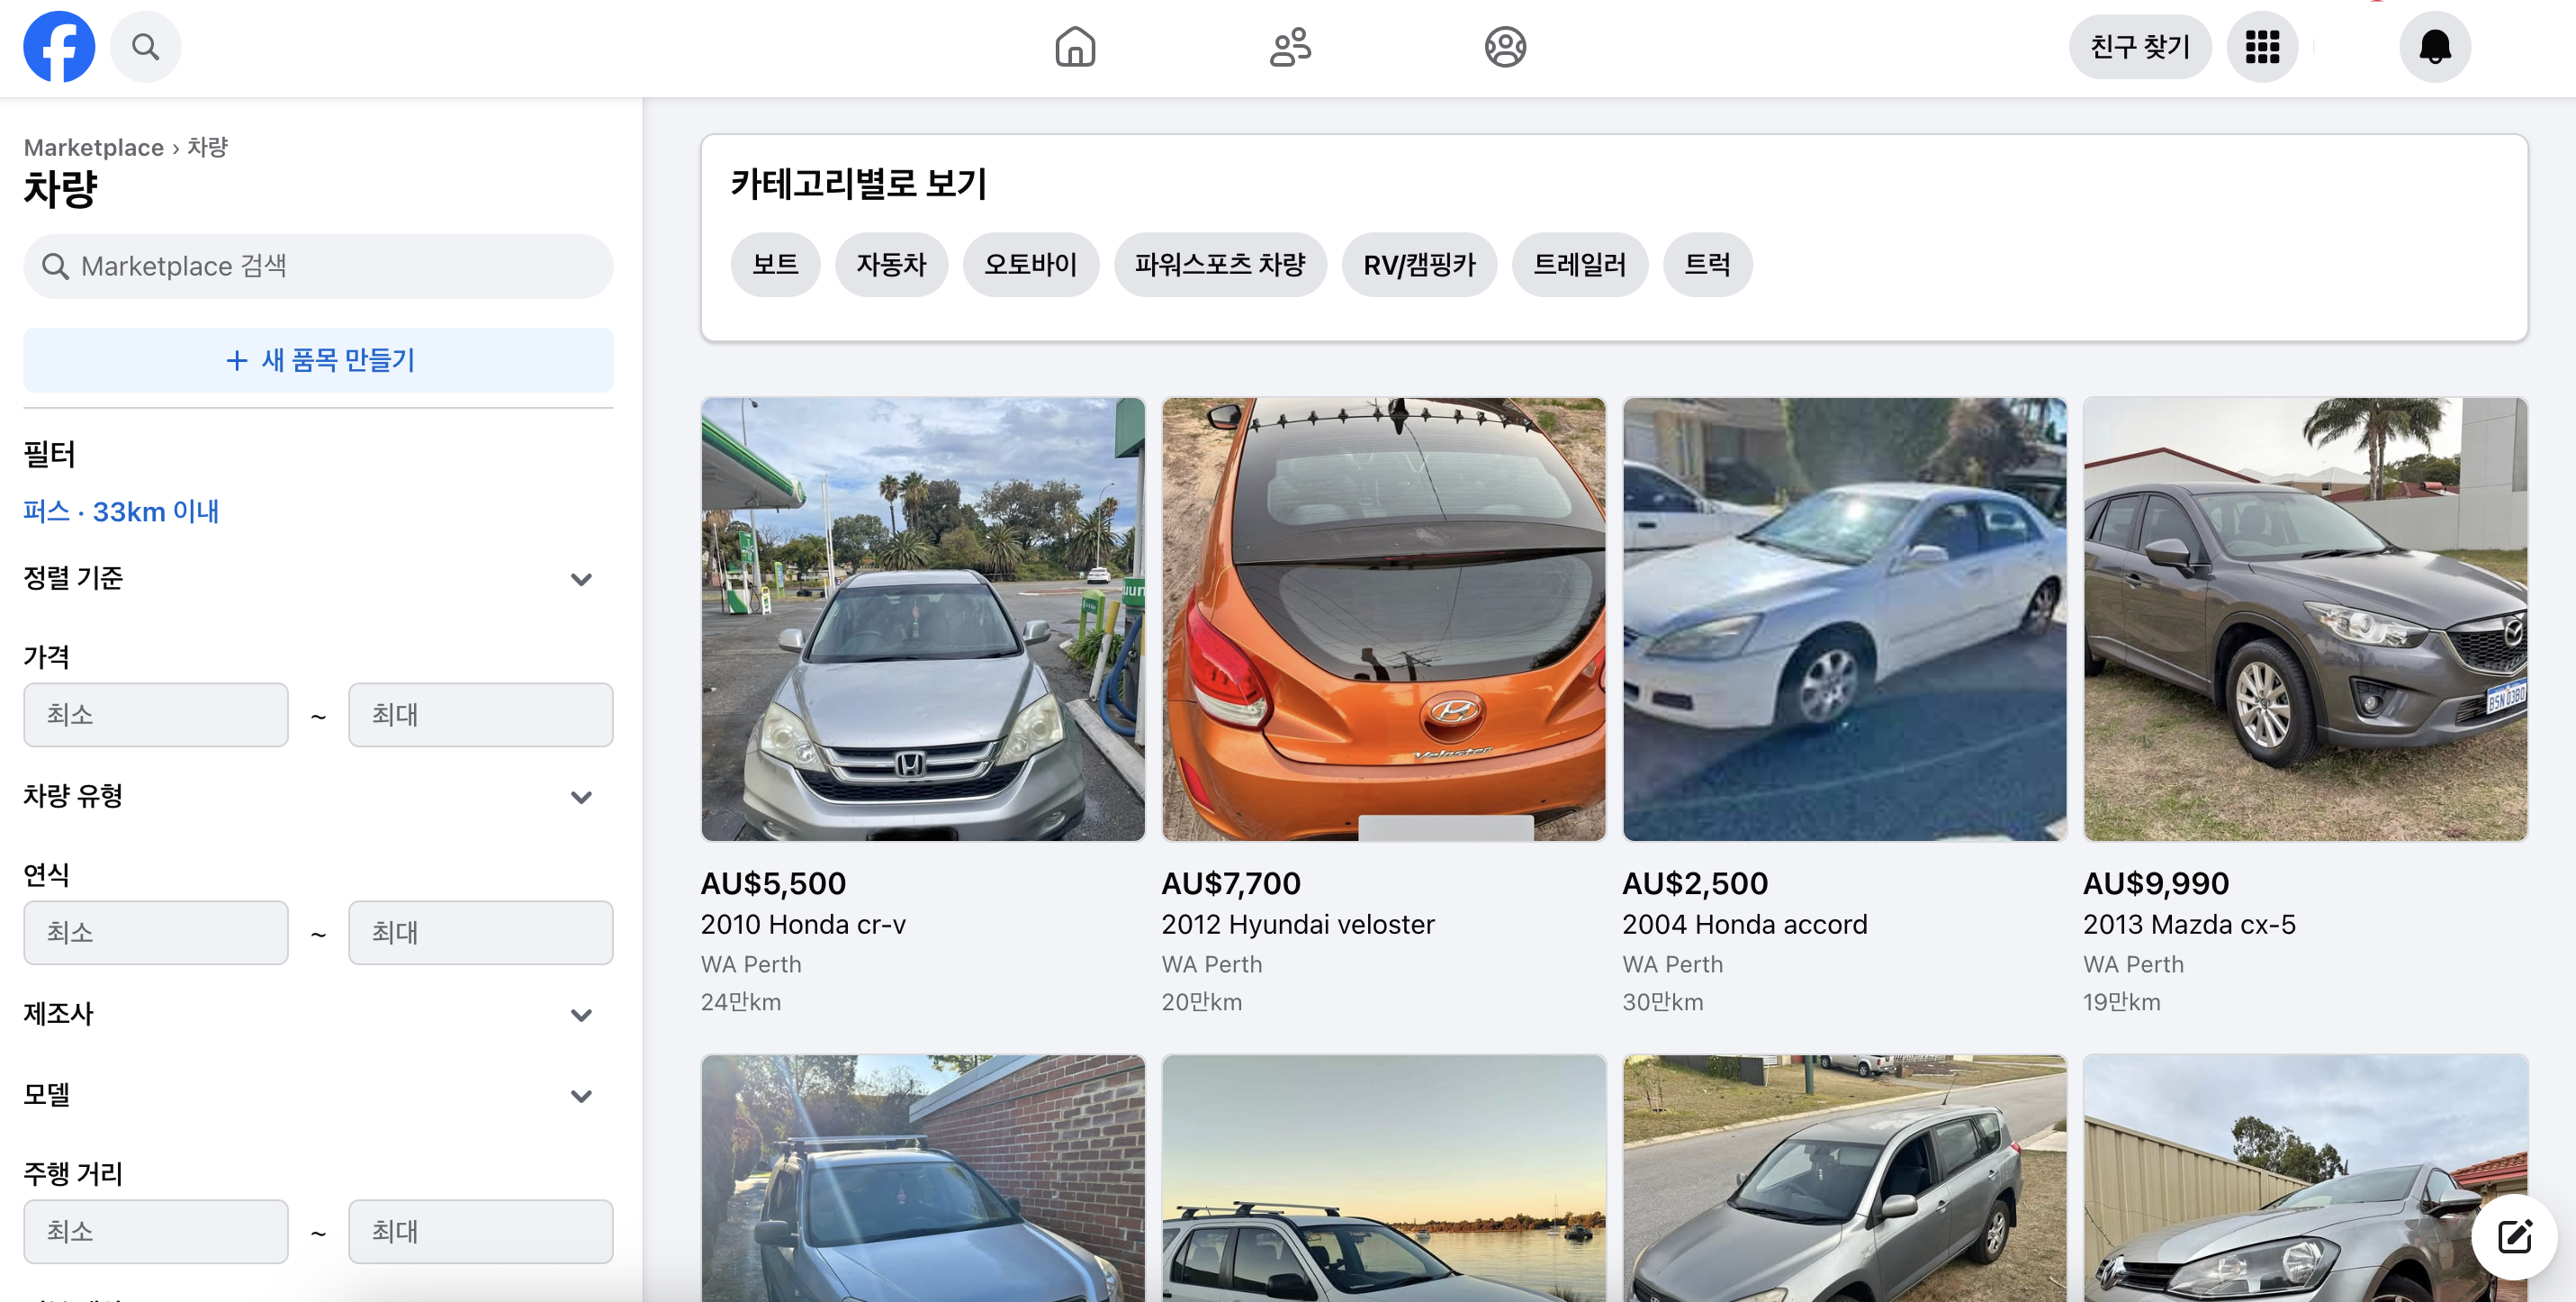Click the 친구 찾기 button
This screenshot has height=1302, width=2576.
pos(2139,46)
